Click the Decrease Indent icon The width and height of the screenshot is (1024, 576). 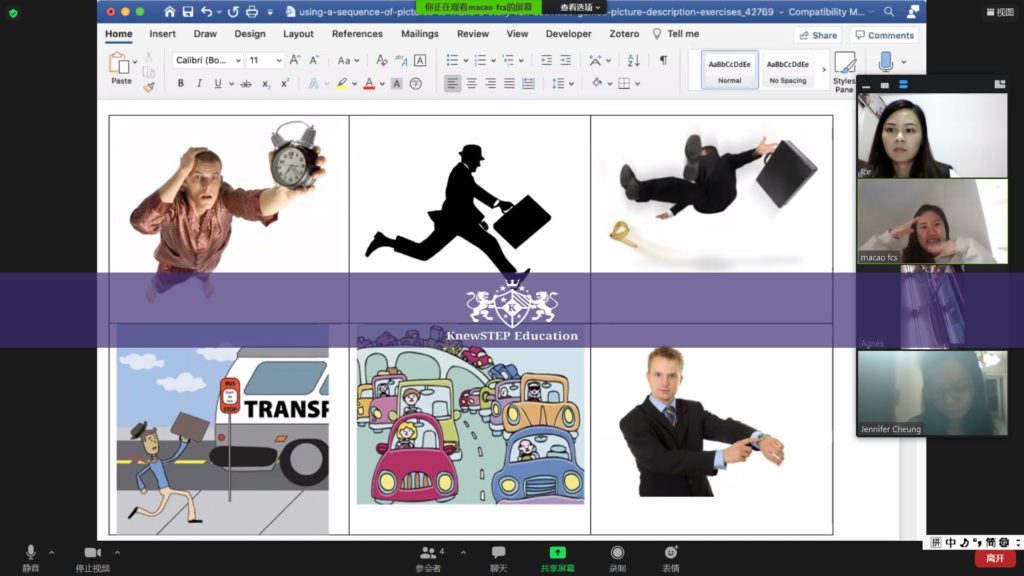[x=547, y=60]
